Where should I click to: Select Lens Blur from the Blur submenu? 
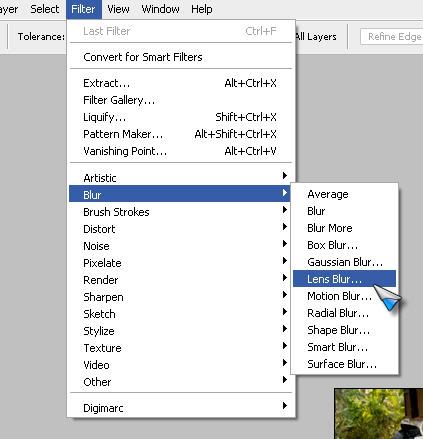coord(344,279)
